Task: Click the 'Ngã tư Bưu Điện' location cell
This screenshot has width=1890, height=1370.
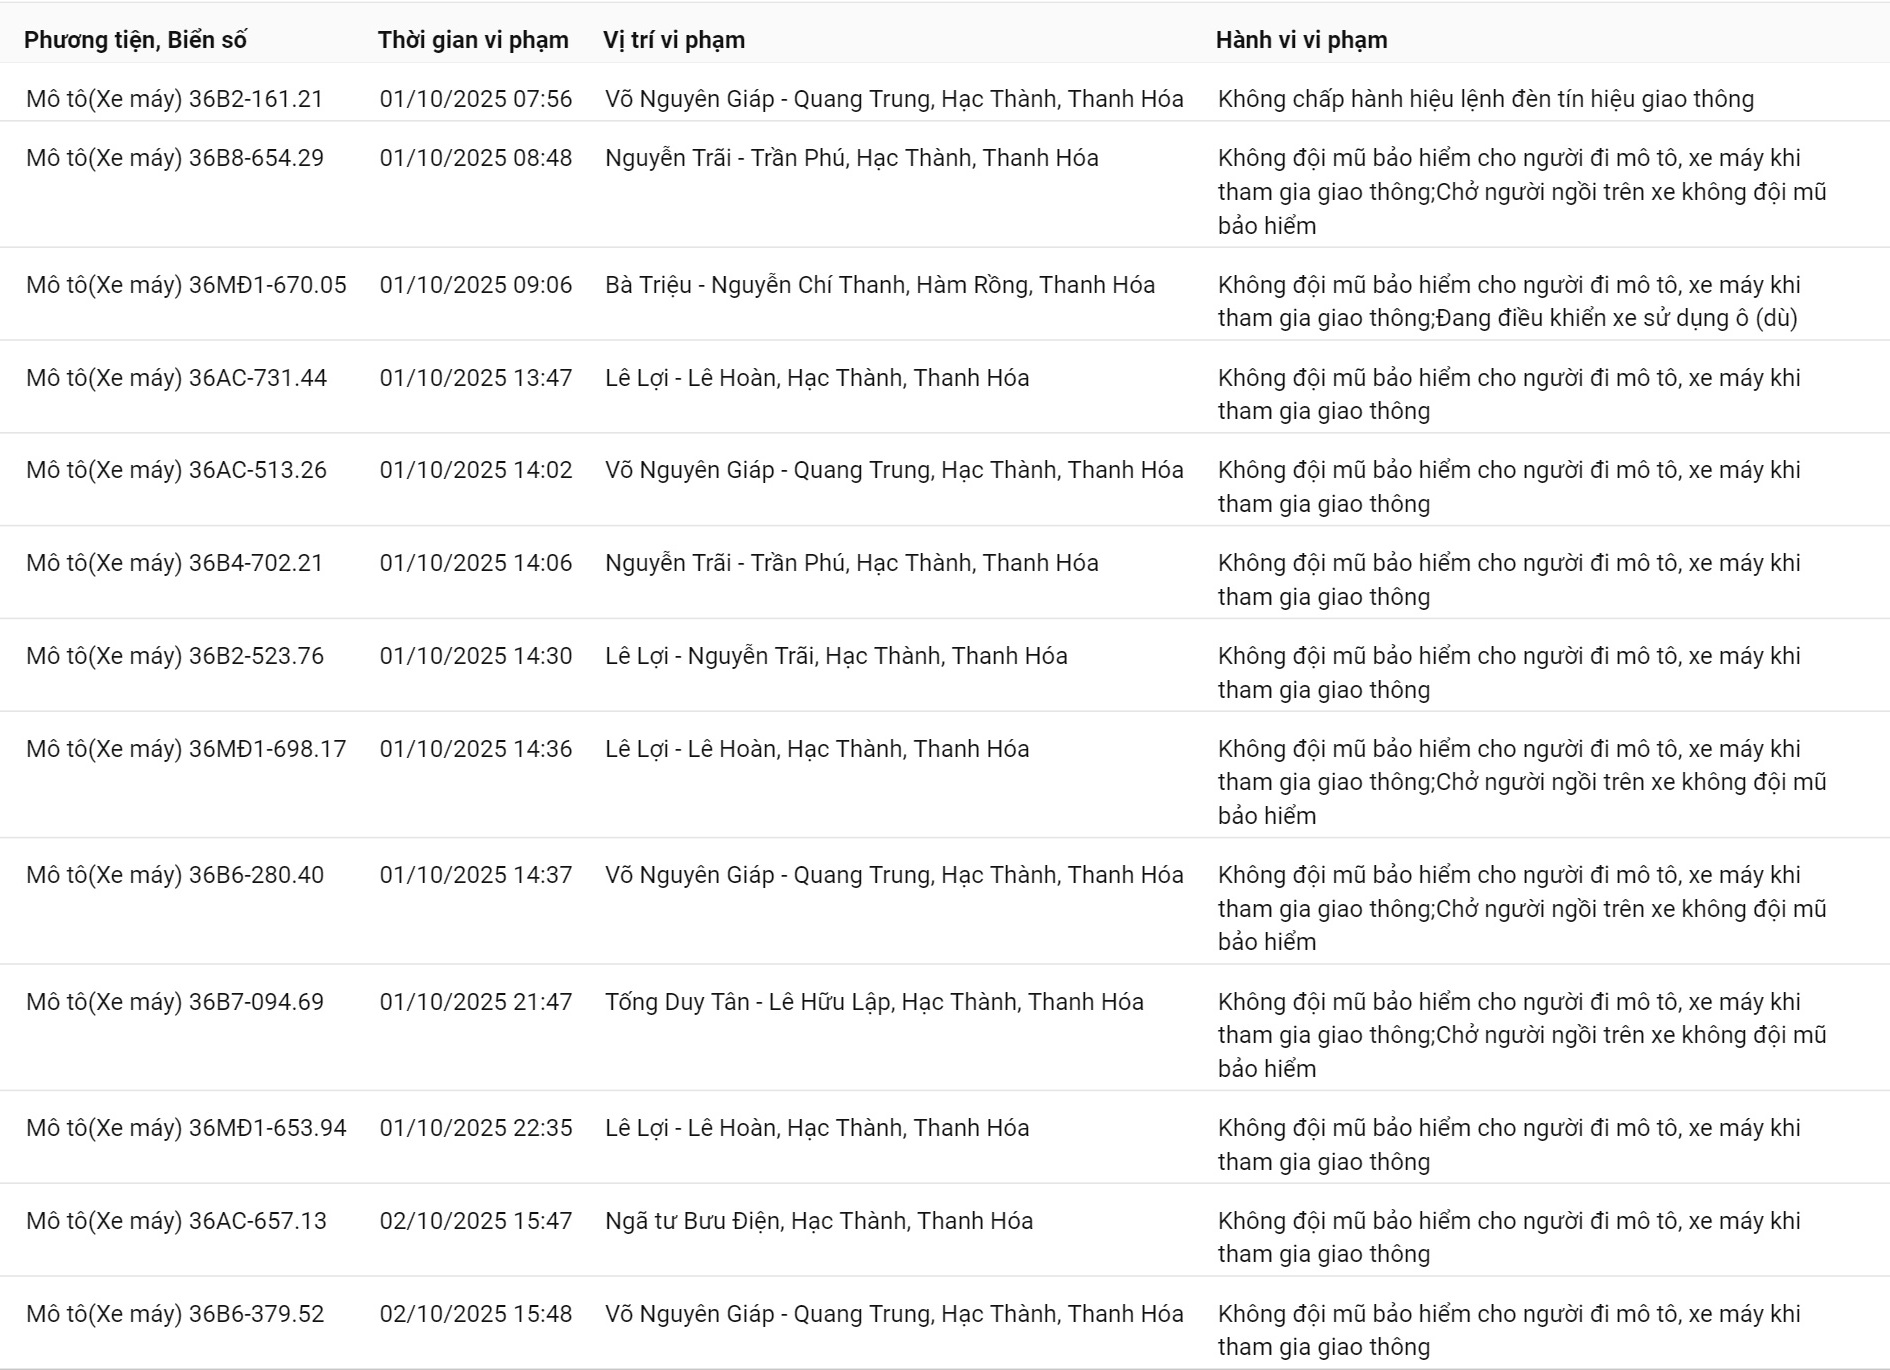Action: click(819, 1221)
